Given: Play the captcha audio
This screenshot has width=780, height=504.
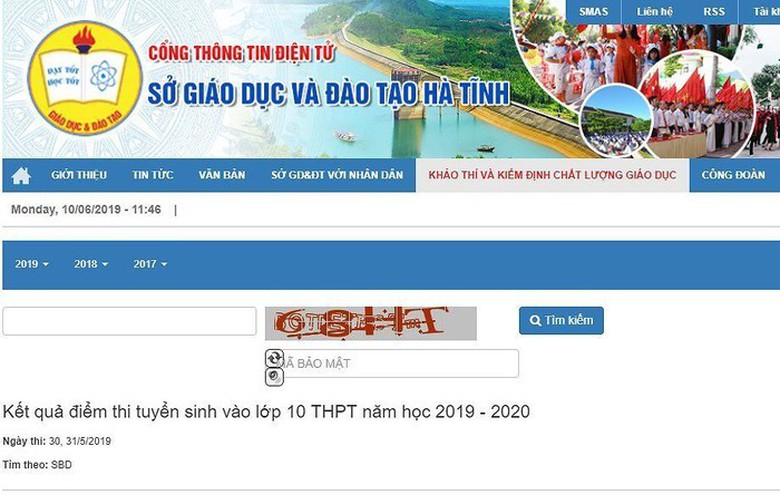Looking at the screenshot, I should tap(274, 377).
